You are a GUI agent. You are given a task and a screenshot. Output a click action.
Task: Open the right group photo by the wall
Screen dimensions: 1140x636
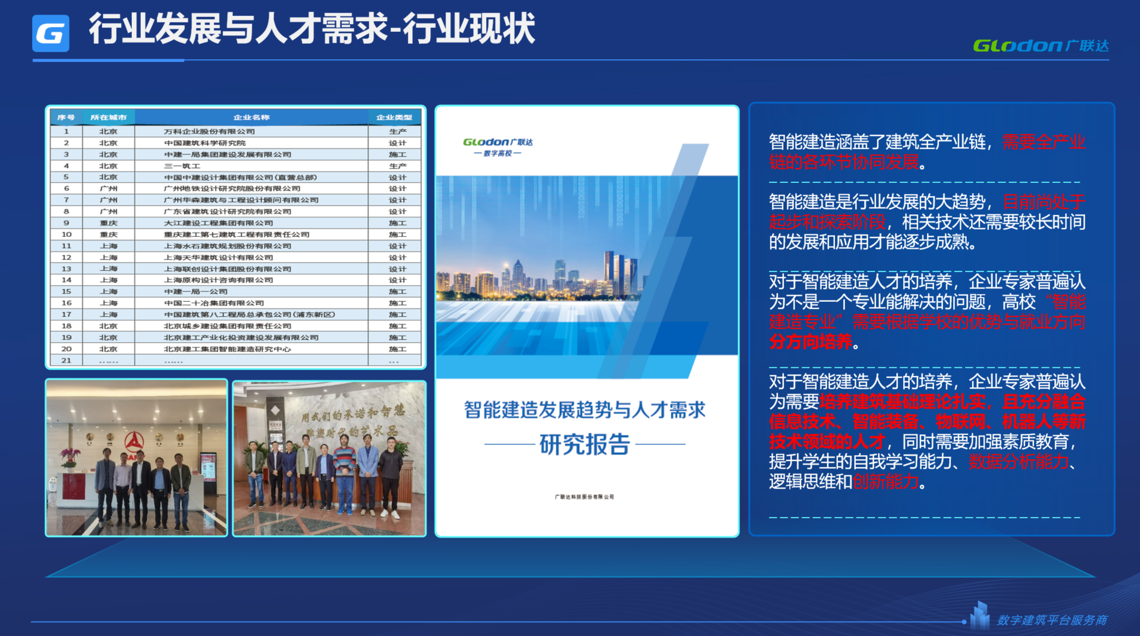[329, 457]
